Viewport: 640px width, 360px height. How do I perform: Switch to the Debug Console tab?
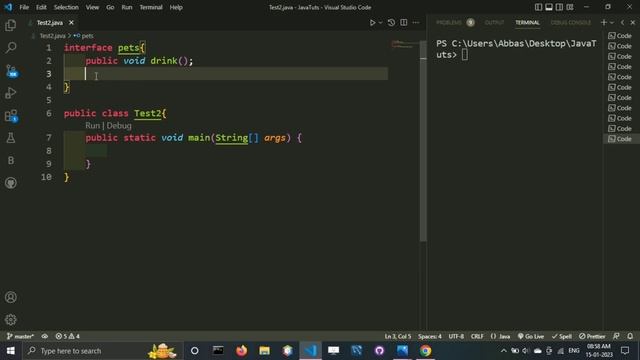(571, 22)
